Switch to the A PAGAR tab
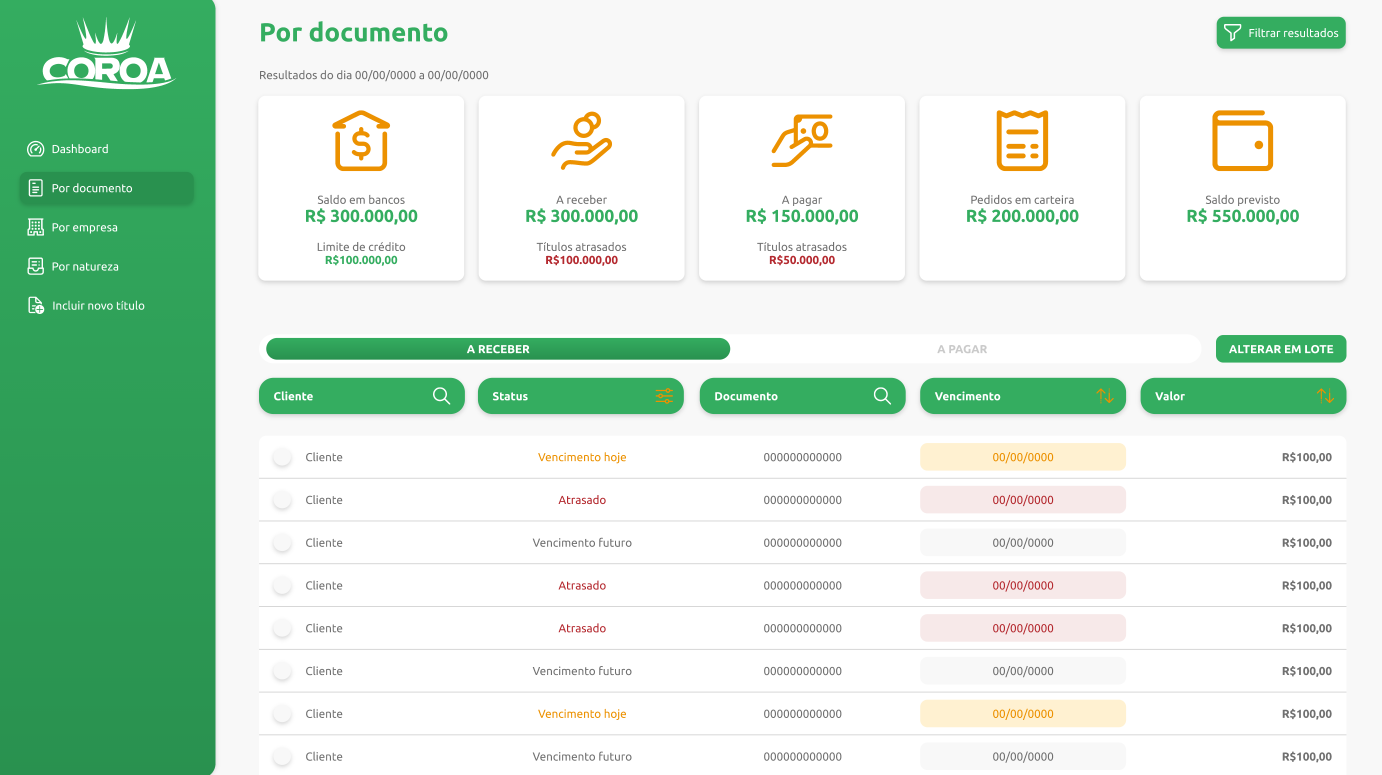This screenshot has width=1382, height=775. click(x=962, y=349)
